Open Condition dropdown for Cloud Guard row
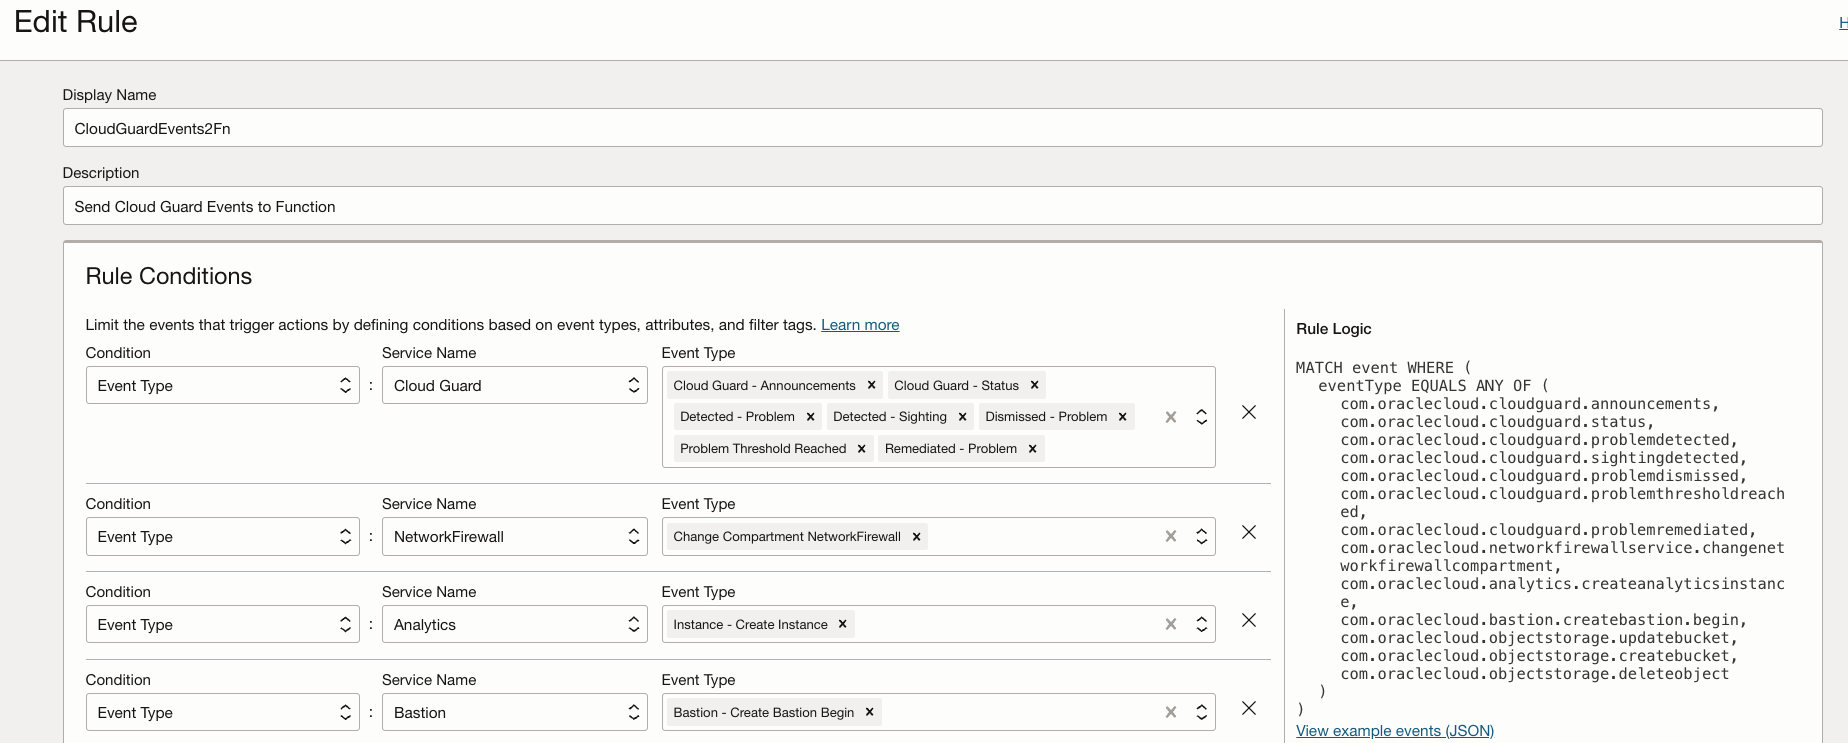The image size is (1848, 743). [223, 386]
